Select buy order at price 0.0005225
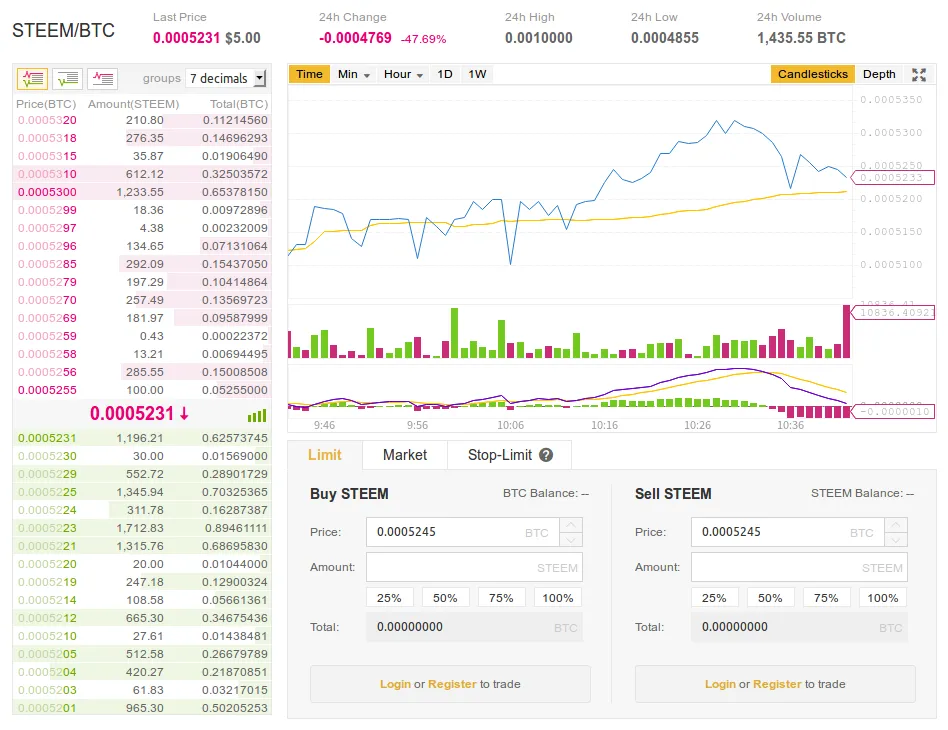948x730 pixels. click(142, 492)
